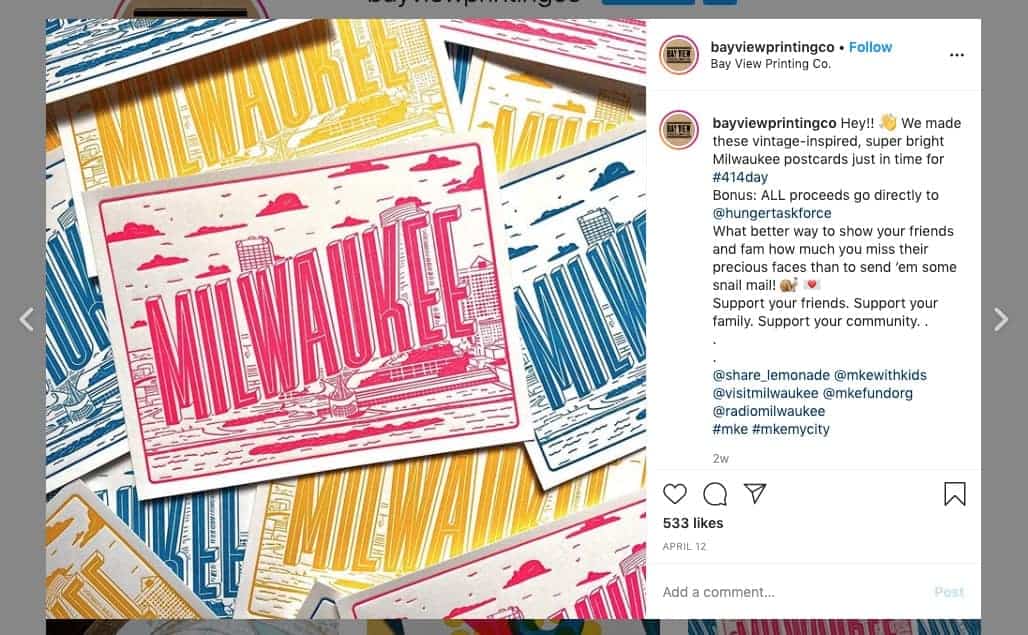This screenshot has width=1028, height=635.
Task: Open the three-dot more options menu
Action: (x=957, y=55)
